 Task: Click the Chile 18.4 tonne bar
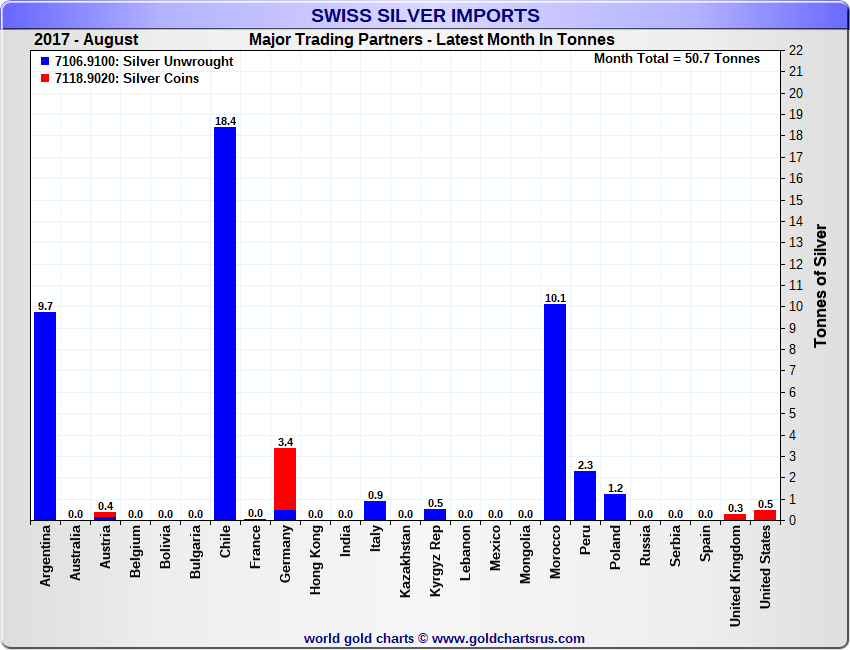(225, 323)
